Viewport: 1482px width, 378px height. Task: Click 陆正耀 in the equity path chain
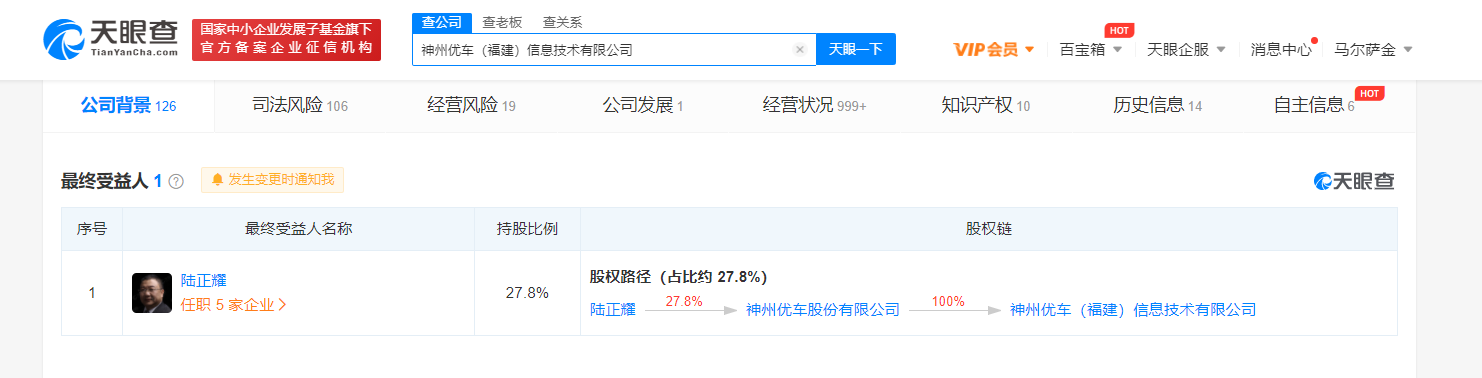pos(613,310)
